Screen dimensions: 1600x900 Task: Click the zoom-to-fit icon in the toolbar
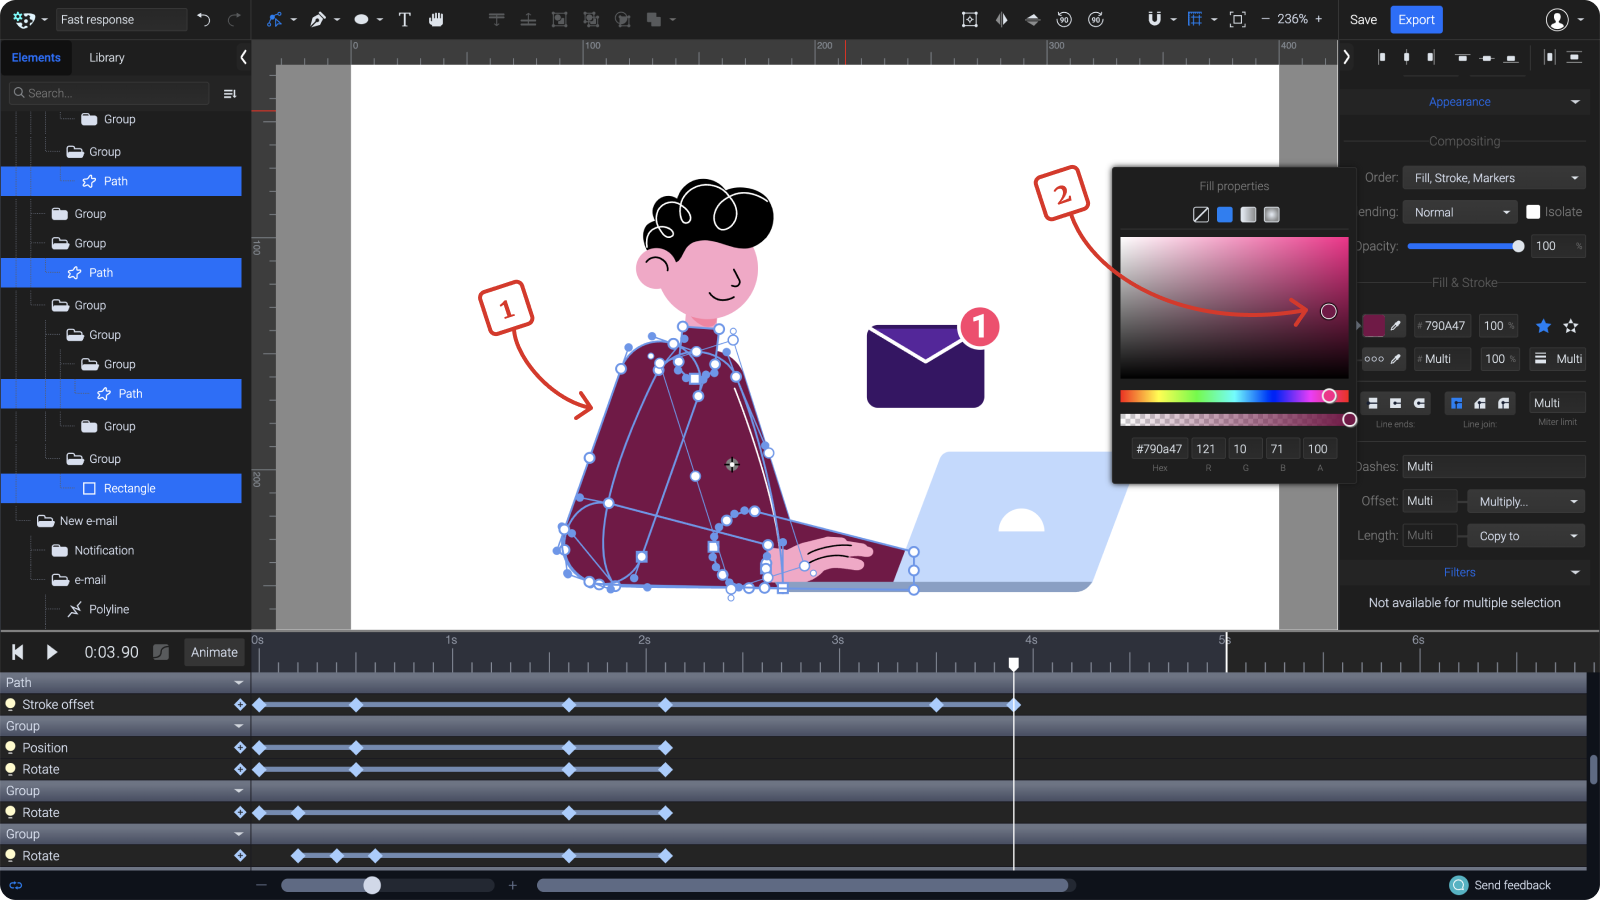click(1238, 19)
